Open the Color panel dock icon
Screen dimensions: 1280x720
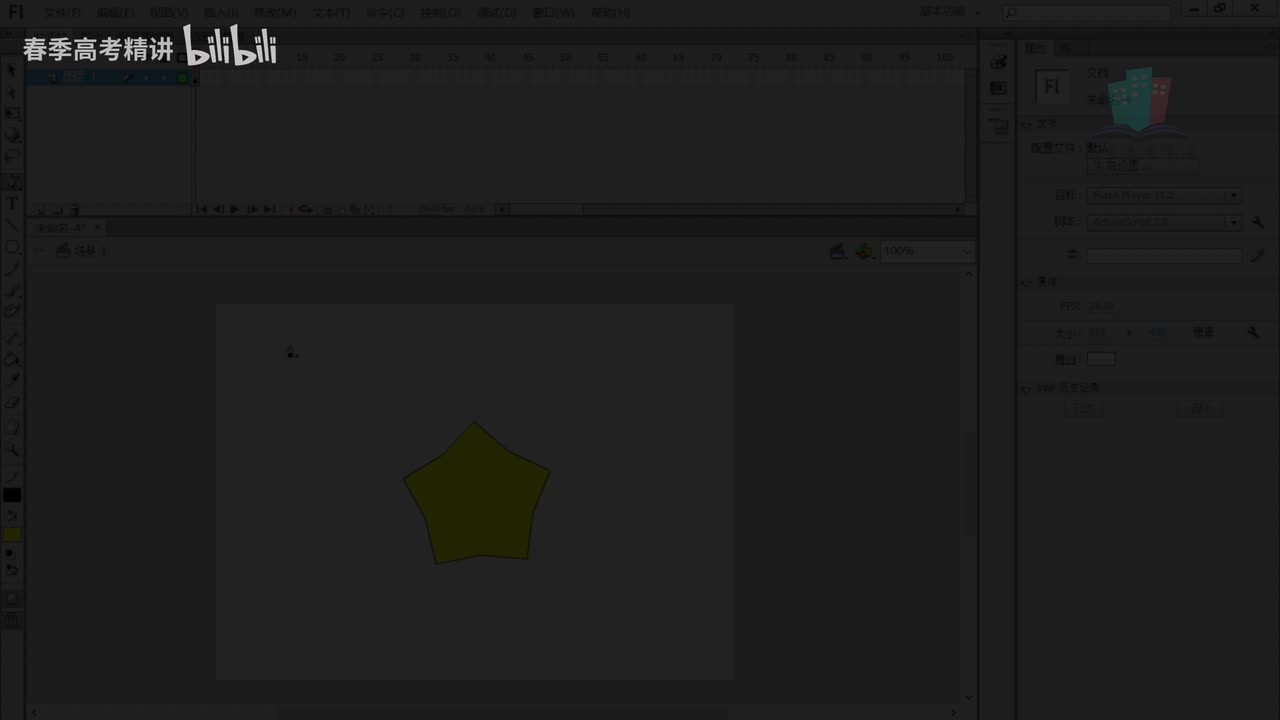click(x=998, y=62)
